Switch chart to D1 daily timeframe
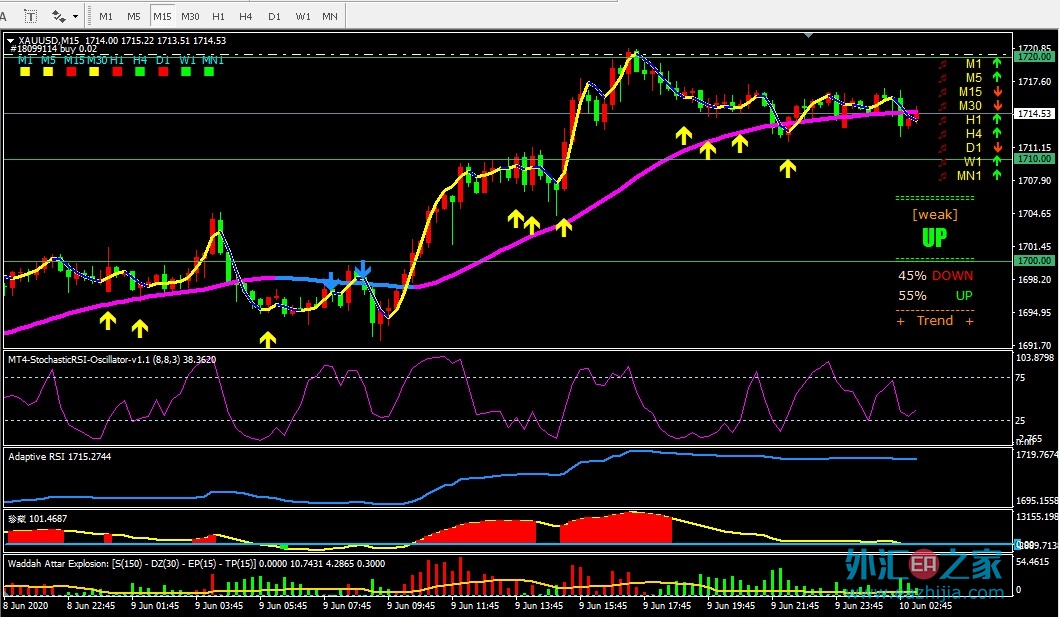Viewport: 1060px width, 617px height. click(x=274, y=16)
